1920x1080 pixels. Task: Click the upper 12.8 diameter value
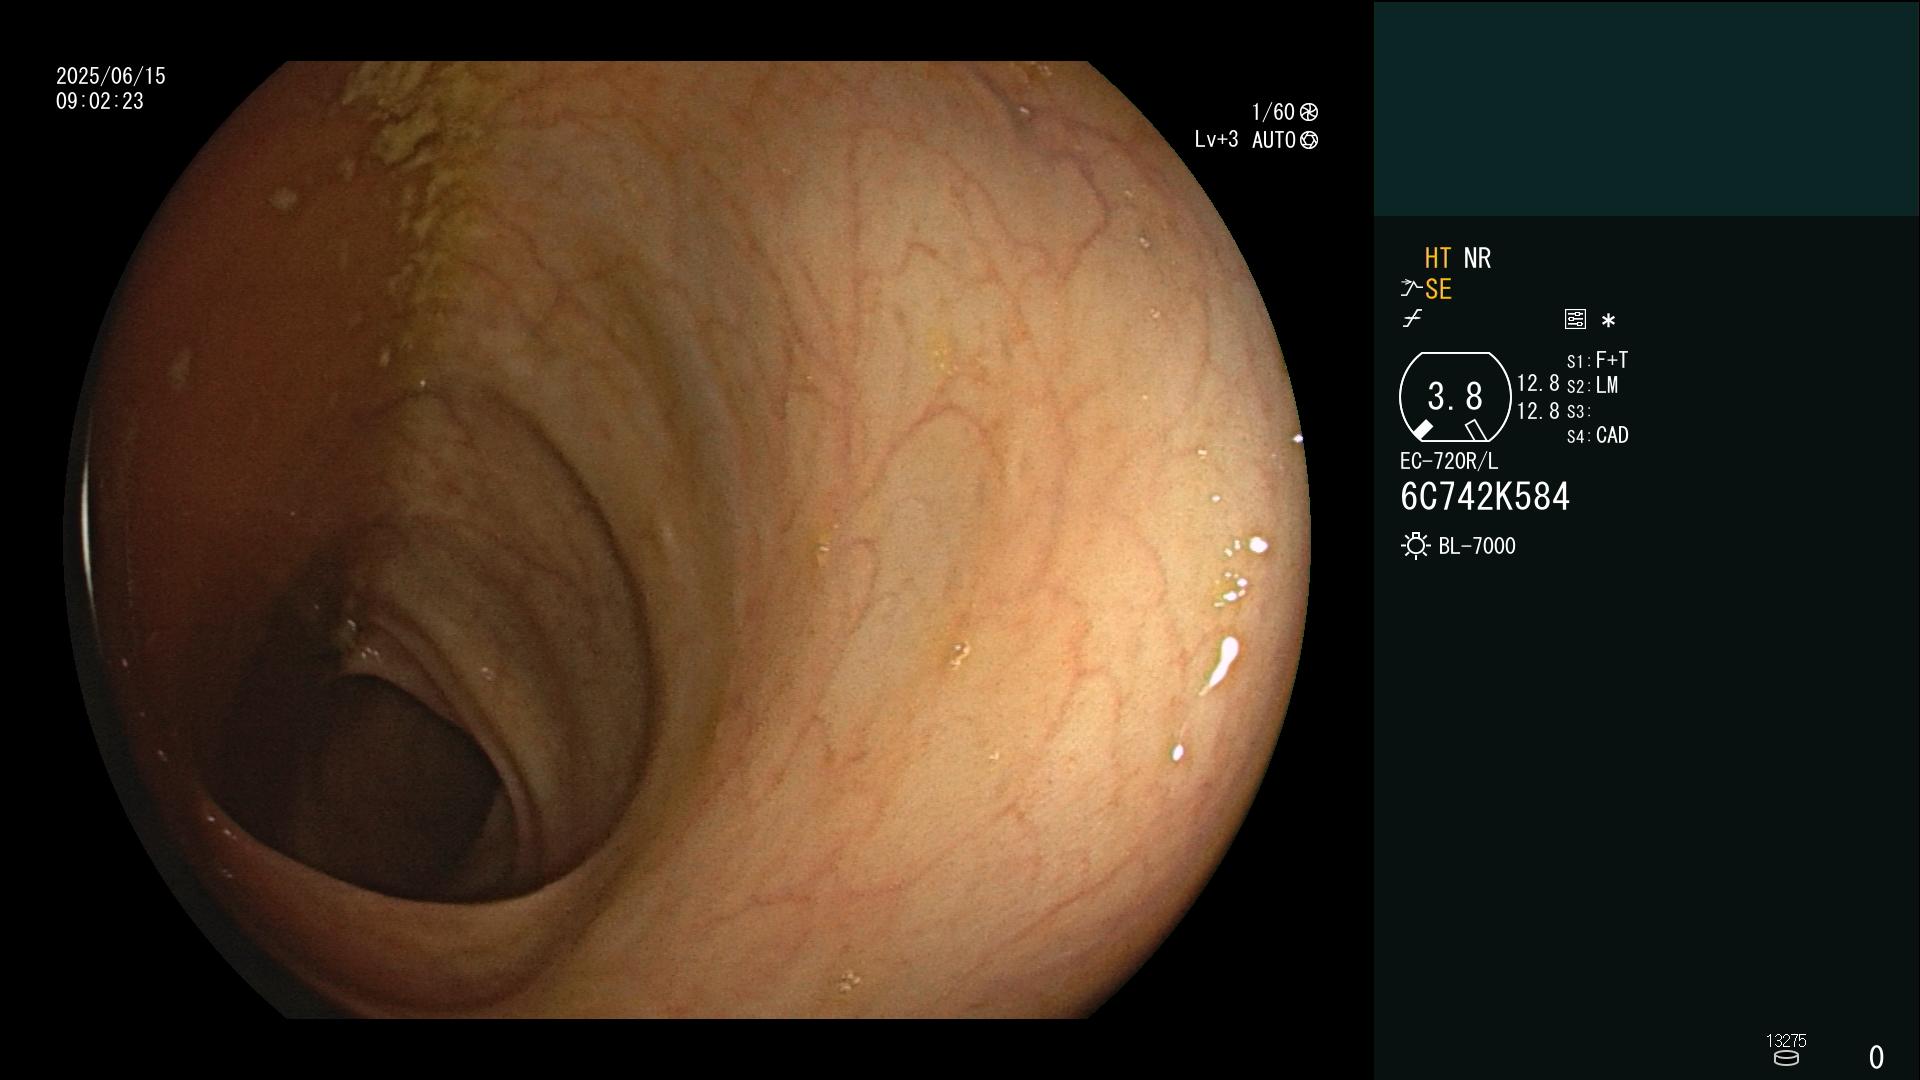[1538, 384]
